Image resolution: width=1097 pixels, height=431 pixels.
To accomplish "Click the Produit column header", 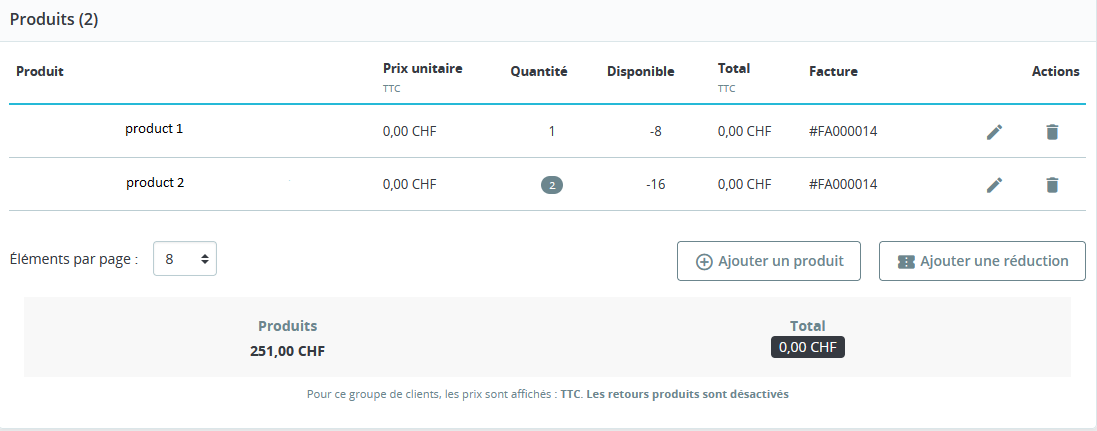I will [x=40, y=71].
